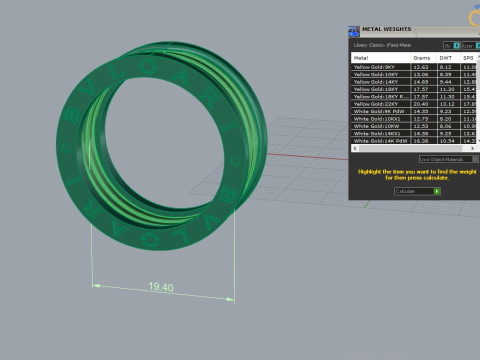Select the Yellow Gold:22KY row
The image size is (480, 360).
click(414, 104)
